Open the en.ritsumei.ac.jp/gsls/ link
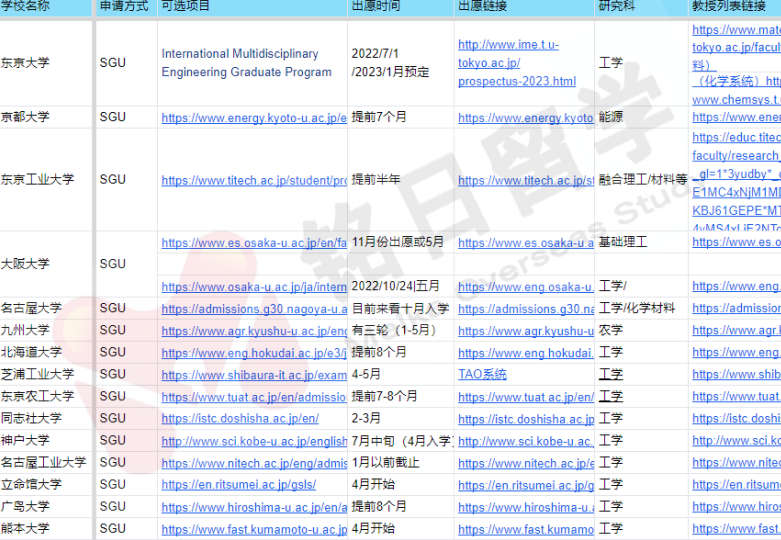The height and width of the screenshot is (540, 781). [x=238, y=484]
